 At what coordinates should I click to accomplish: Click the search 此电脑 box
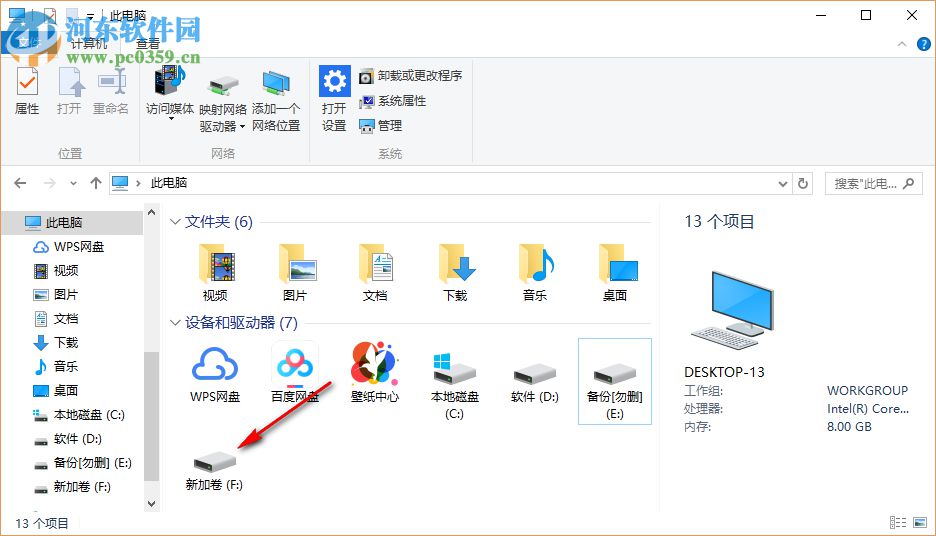pyautogui.click(x=873, y=184)
